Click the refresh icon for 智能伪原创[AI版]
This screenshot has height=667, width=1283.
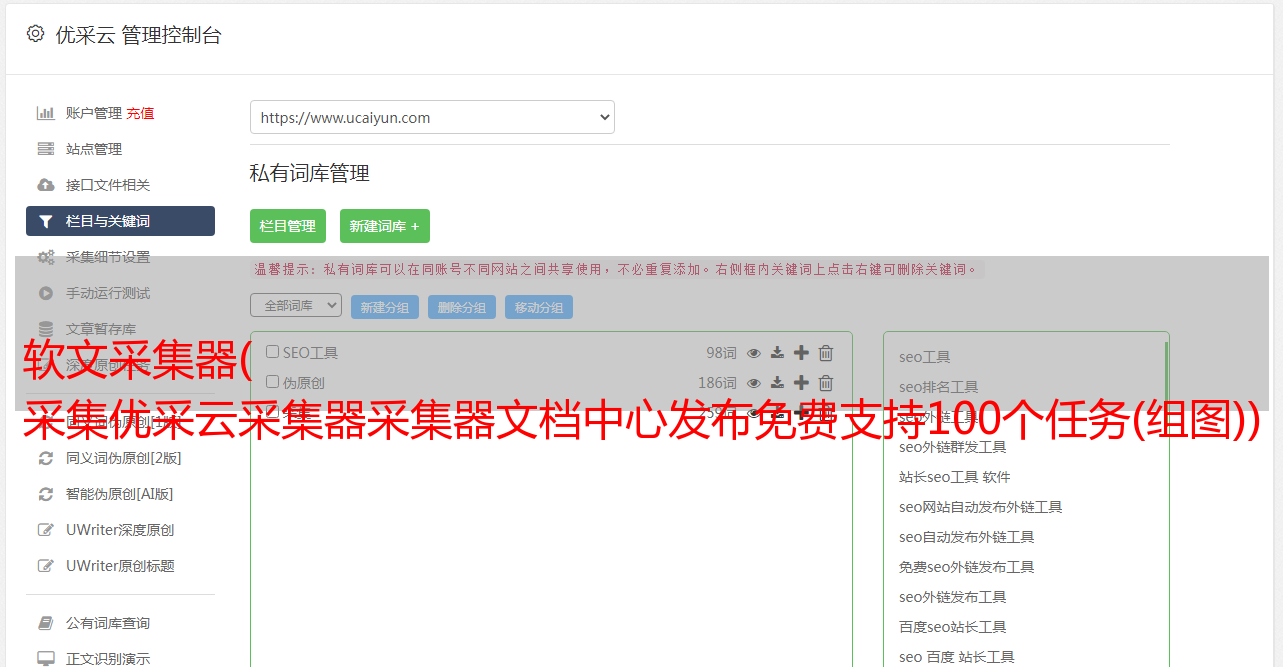point(46,494)
